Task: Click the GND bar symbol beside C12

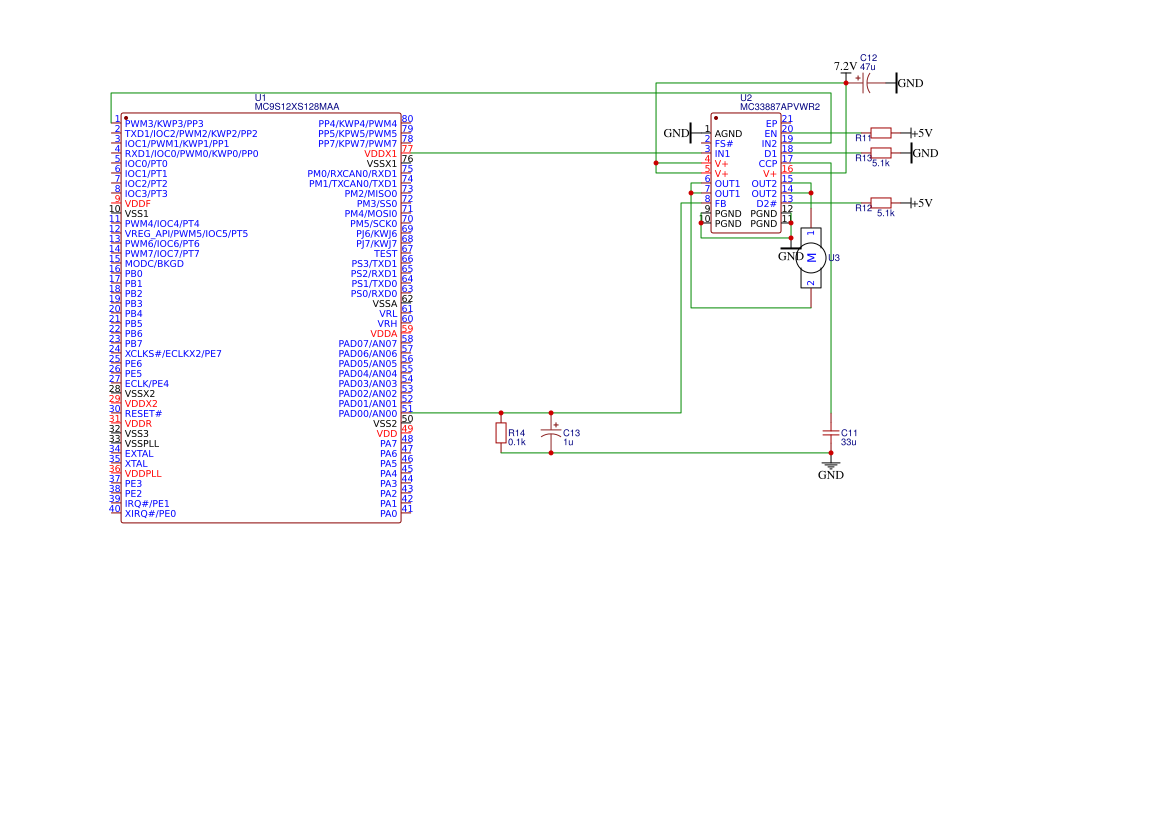Action: [x=896, y=83]
